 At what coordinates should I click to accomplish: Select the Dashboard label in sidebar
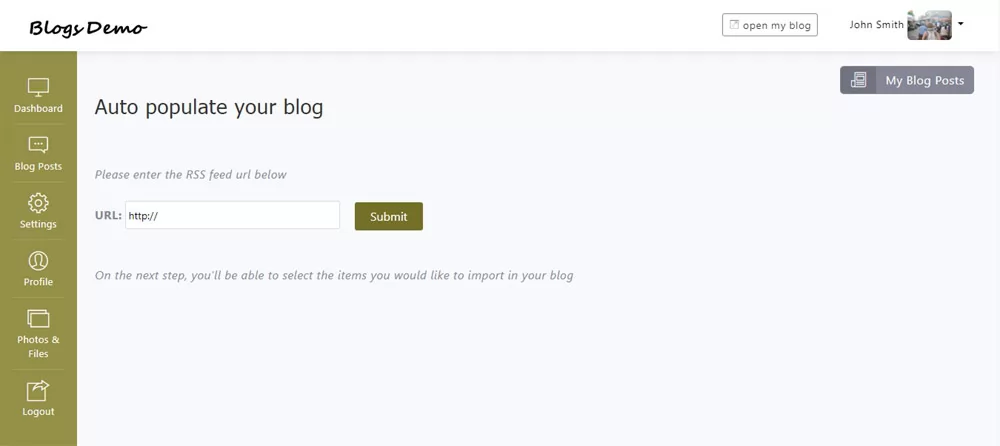point(38,109)
